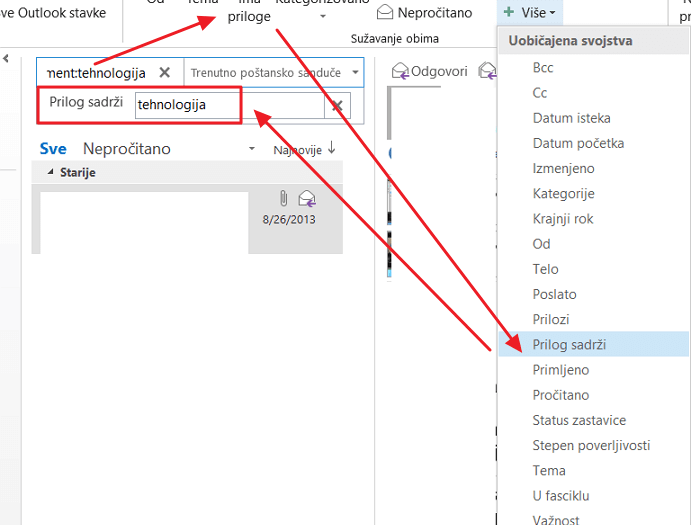
Task: Click the replied envelope icon on message
Action: click(307, 199)
